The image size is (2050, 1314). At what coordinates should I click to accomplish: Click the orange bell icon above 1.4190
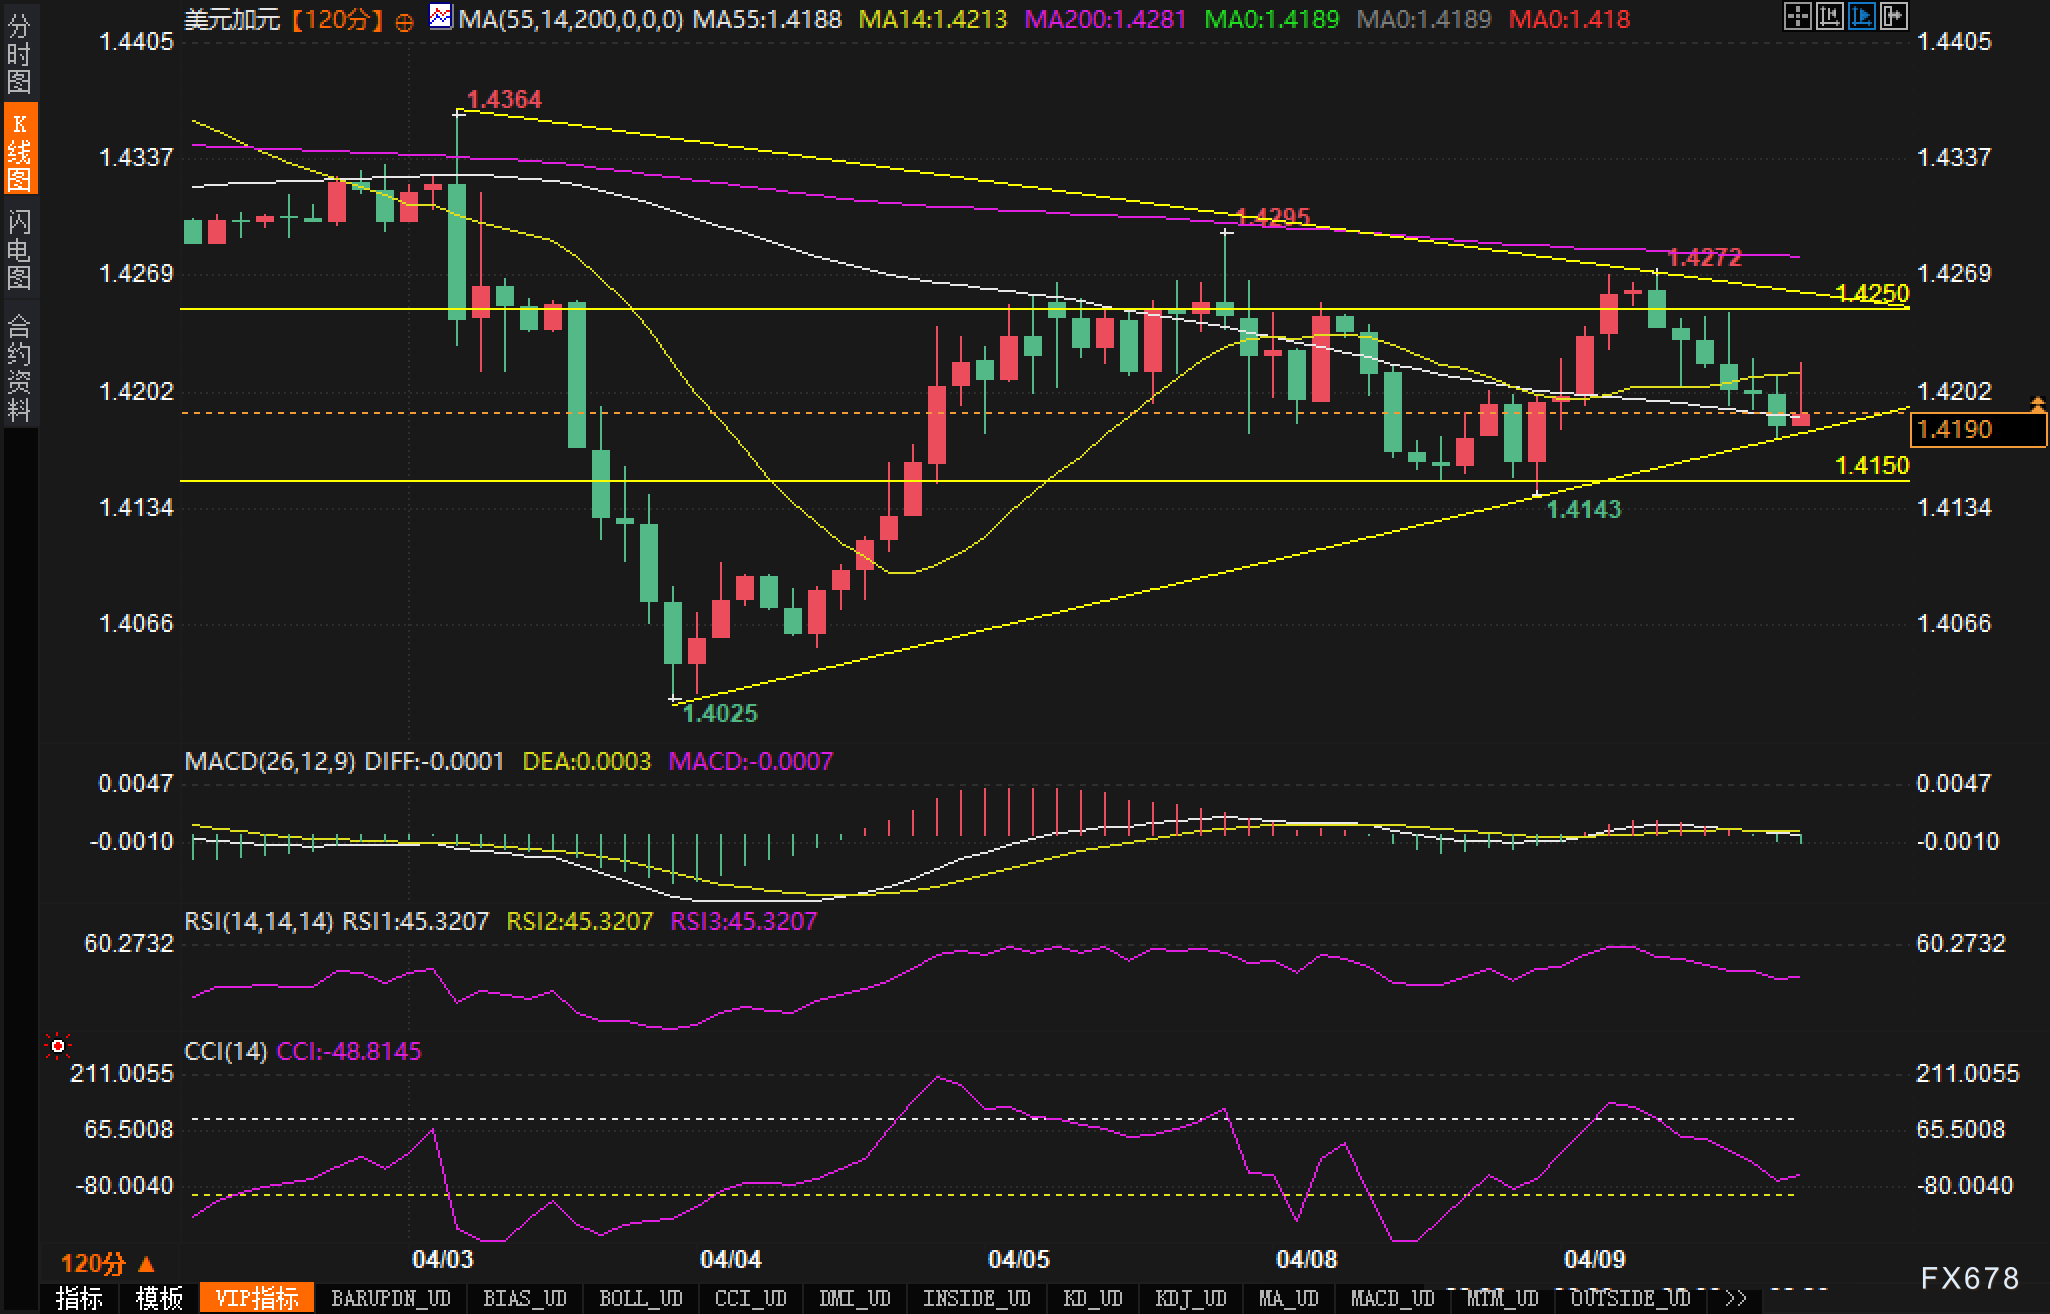tap(2037, 404)
